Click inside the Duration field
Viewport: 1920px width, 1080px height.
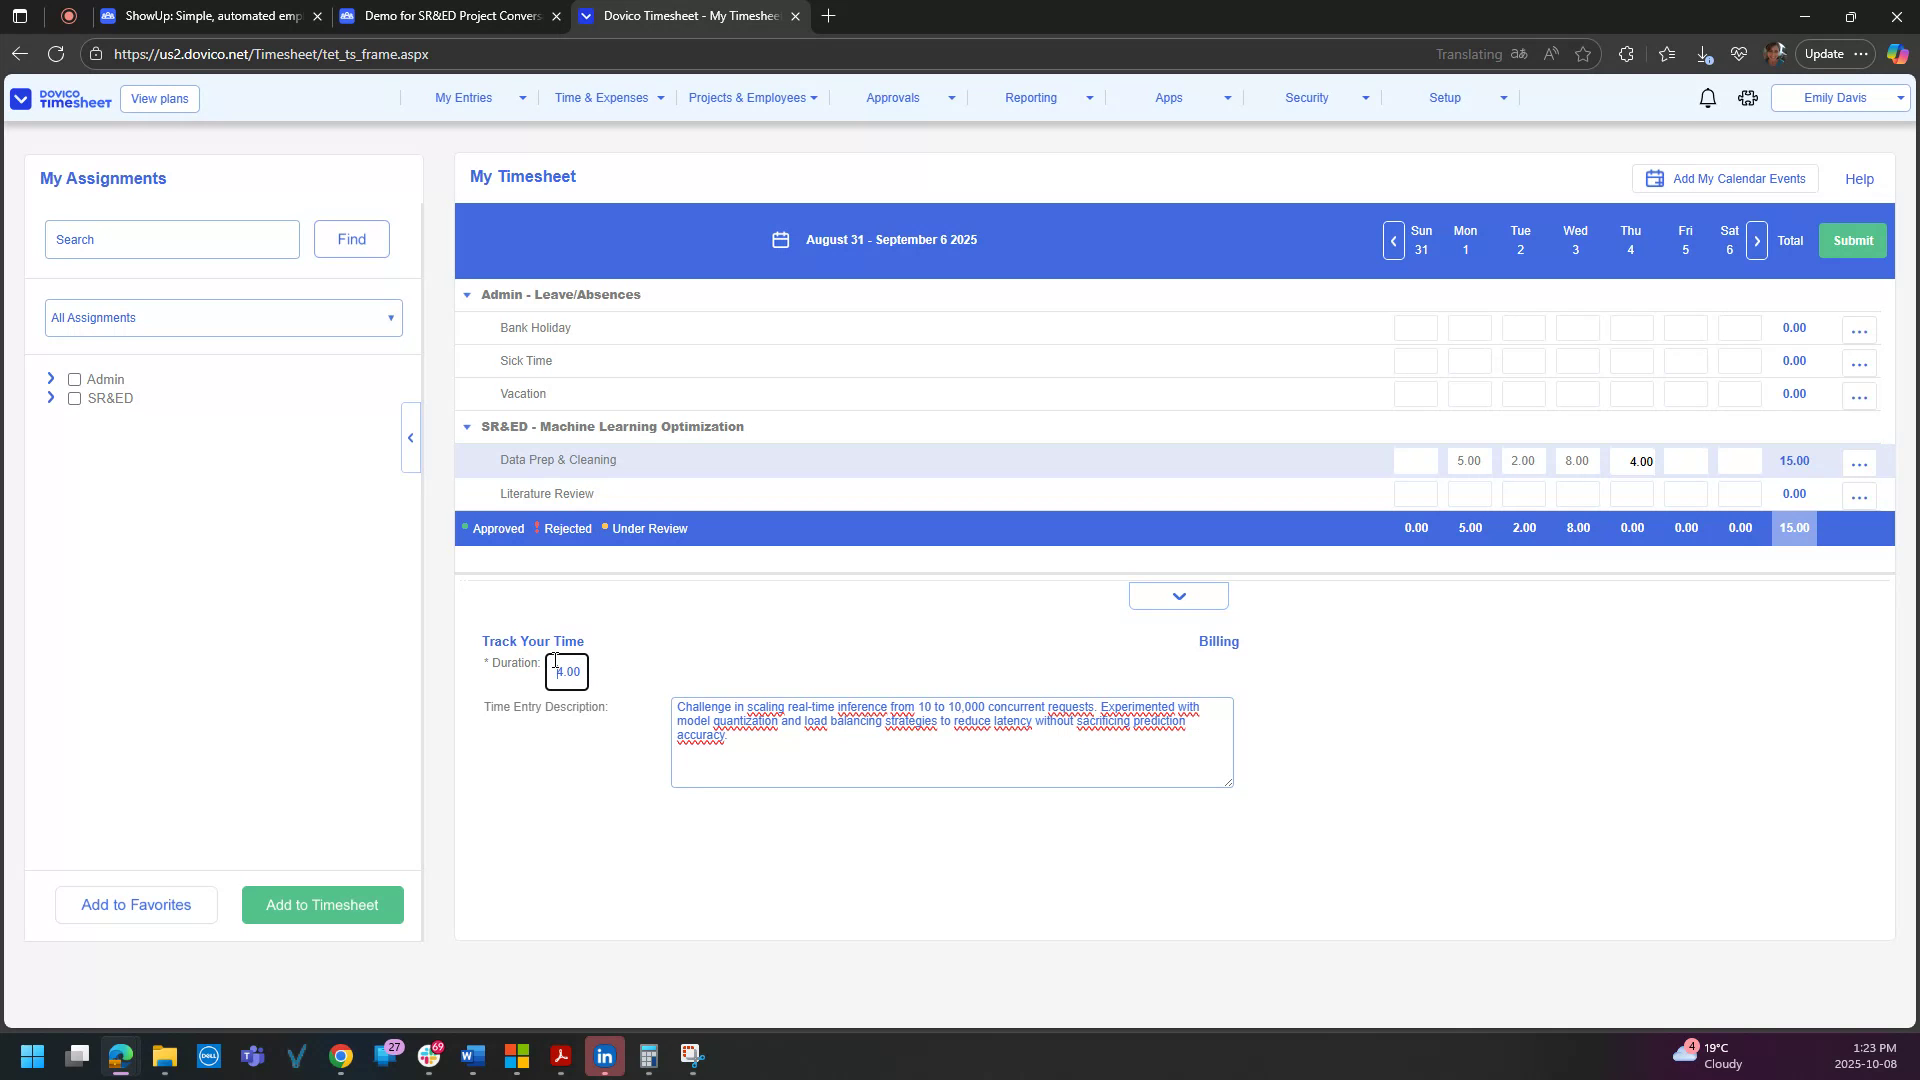click(x=566, y=671)
